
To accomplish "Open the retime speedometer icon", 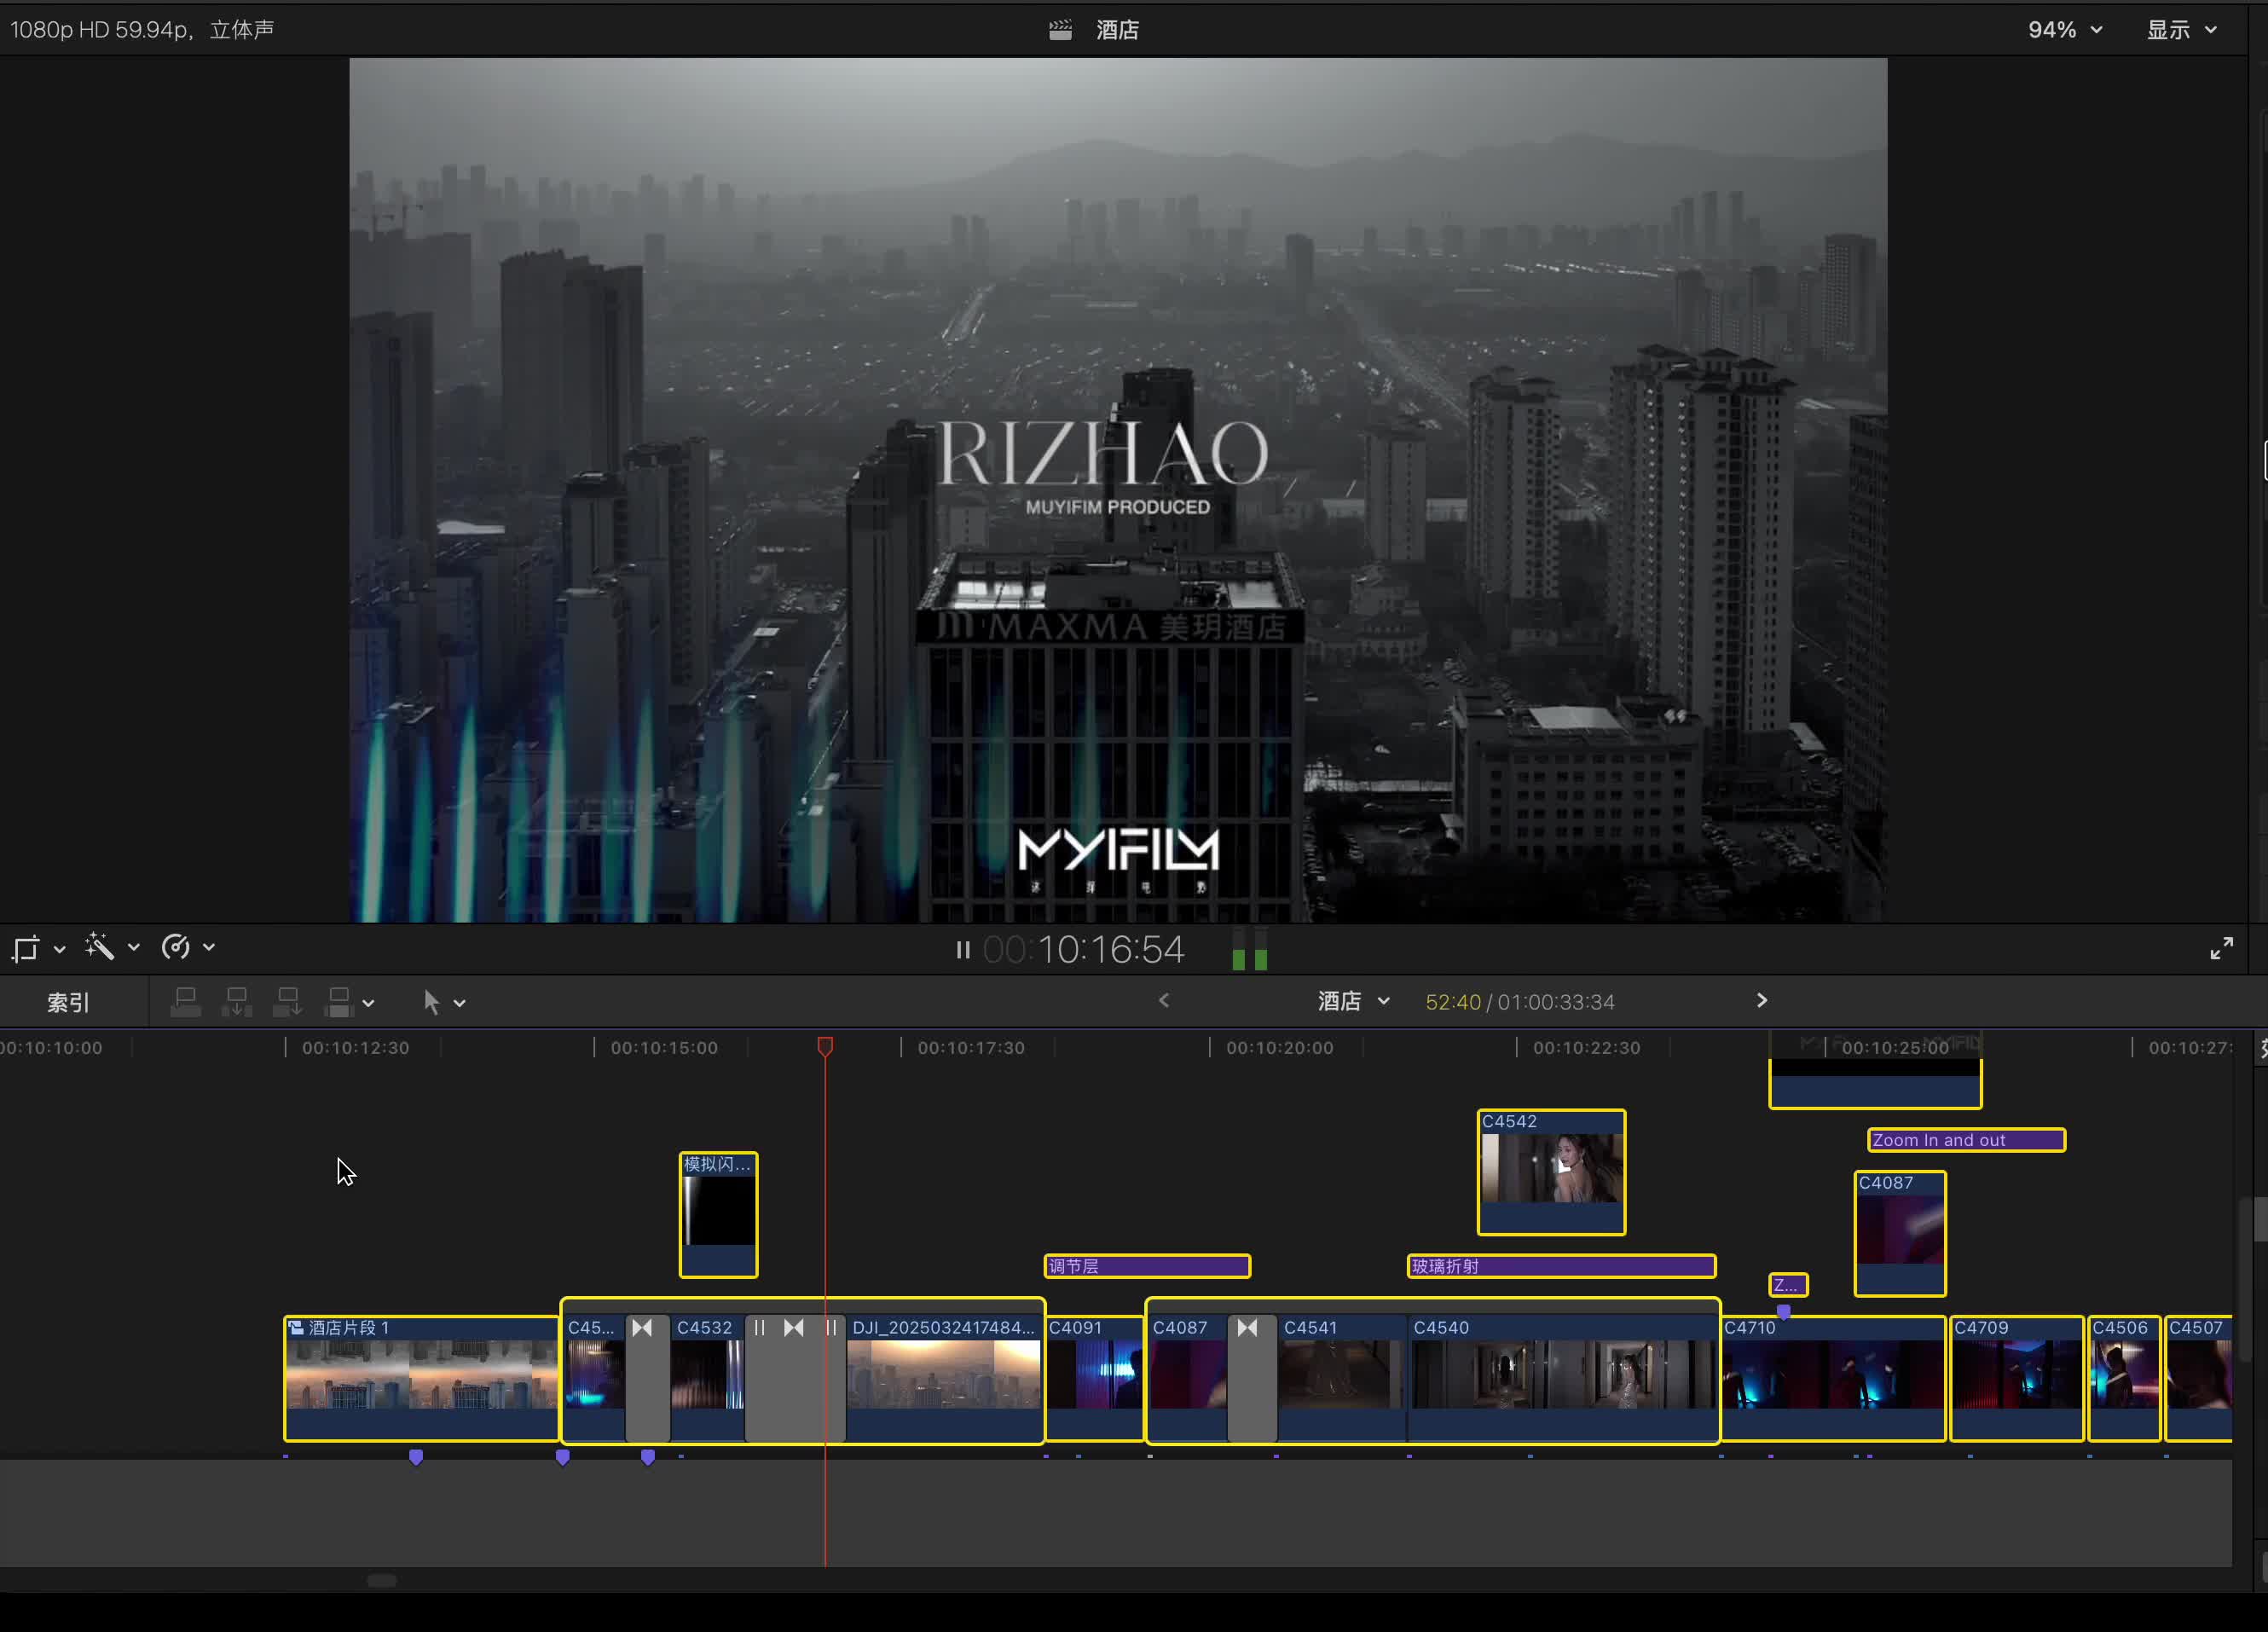I will pyautogui.click(x=176, y=946).
